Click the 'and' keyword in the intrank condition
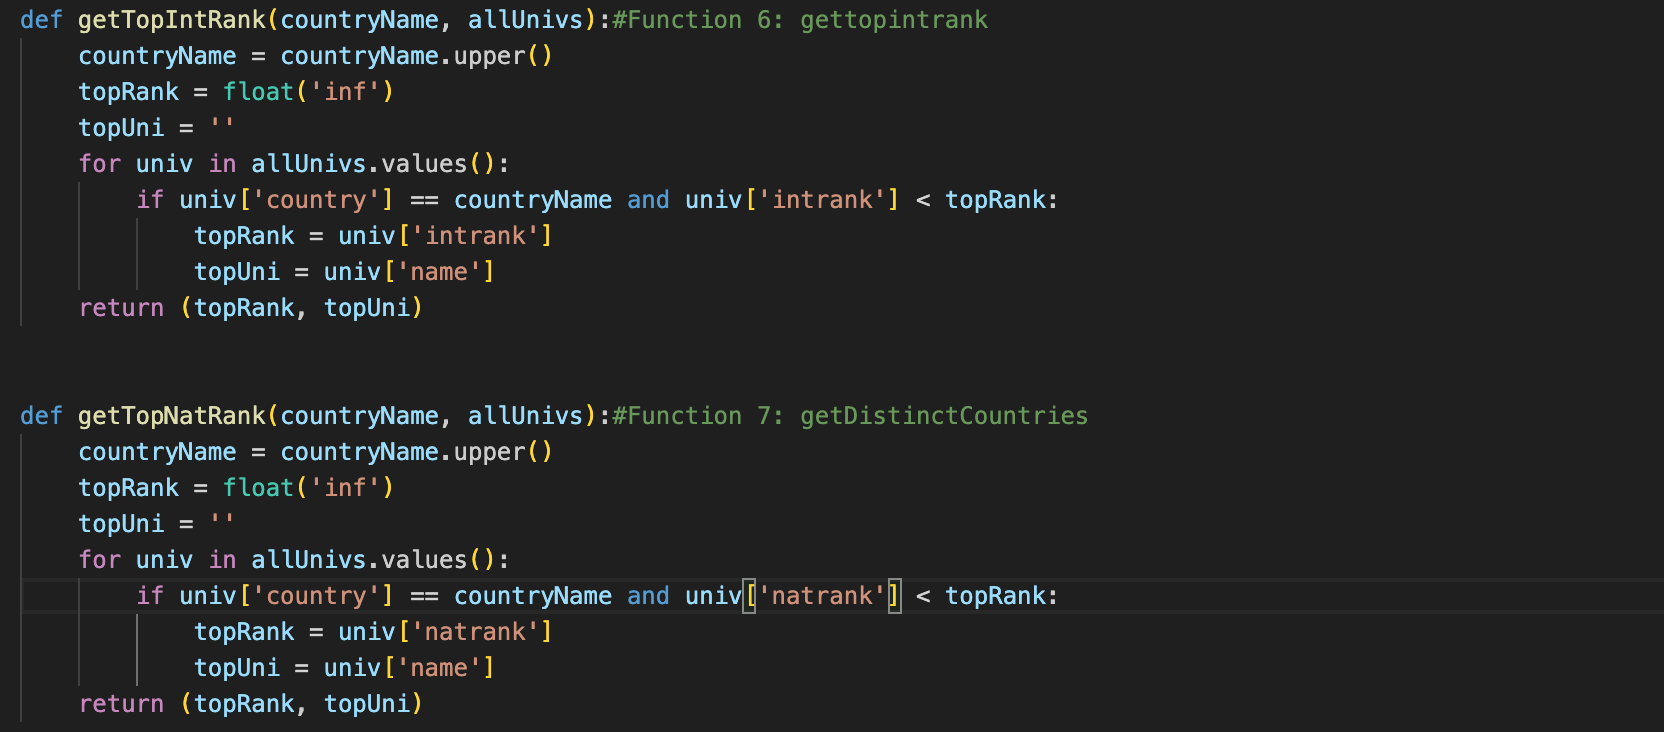Screen dimensions: 1664x732 click(648, 200)
